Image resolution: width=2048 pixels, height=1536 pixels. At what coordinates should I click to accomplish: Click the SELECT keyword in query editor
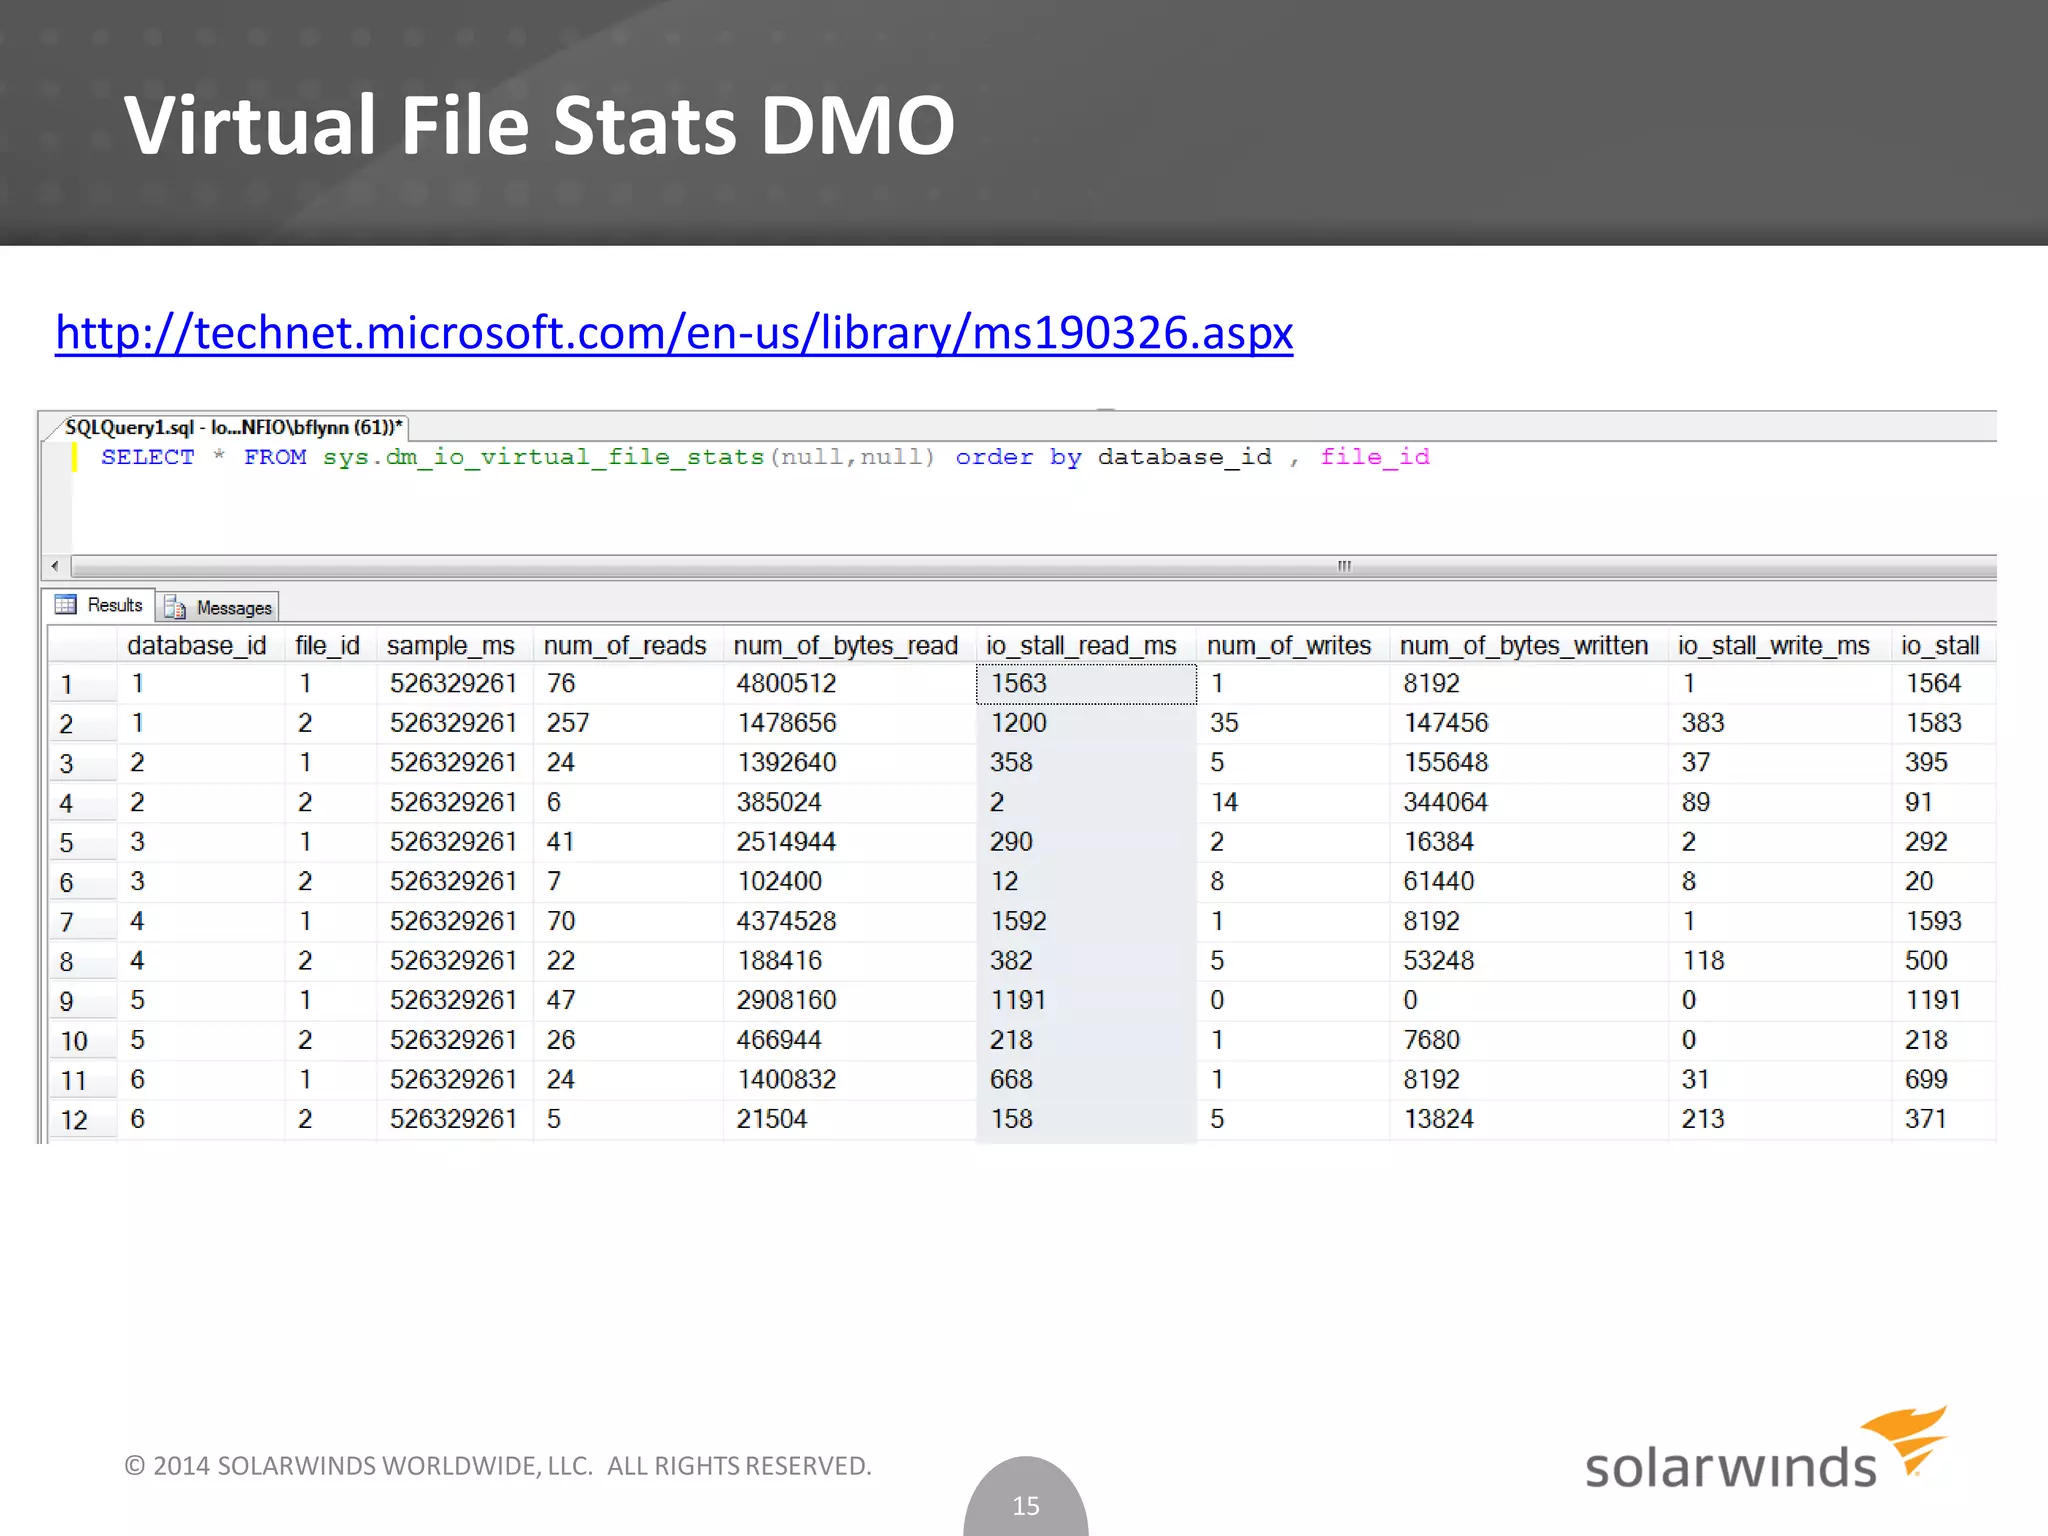pos(148,457)
